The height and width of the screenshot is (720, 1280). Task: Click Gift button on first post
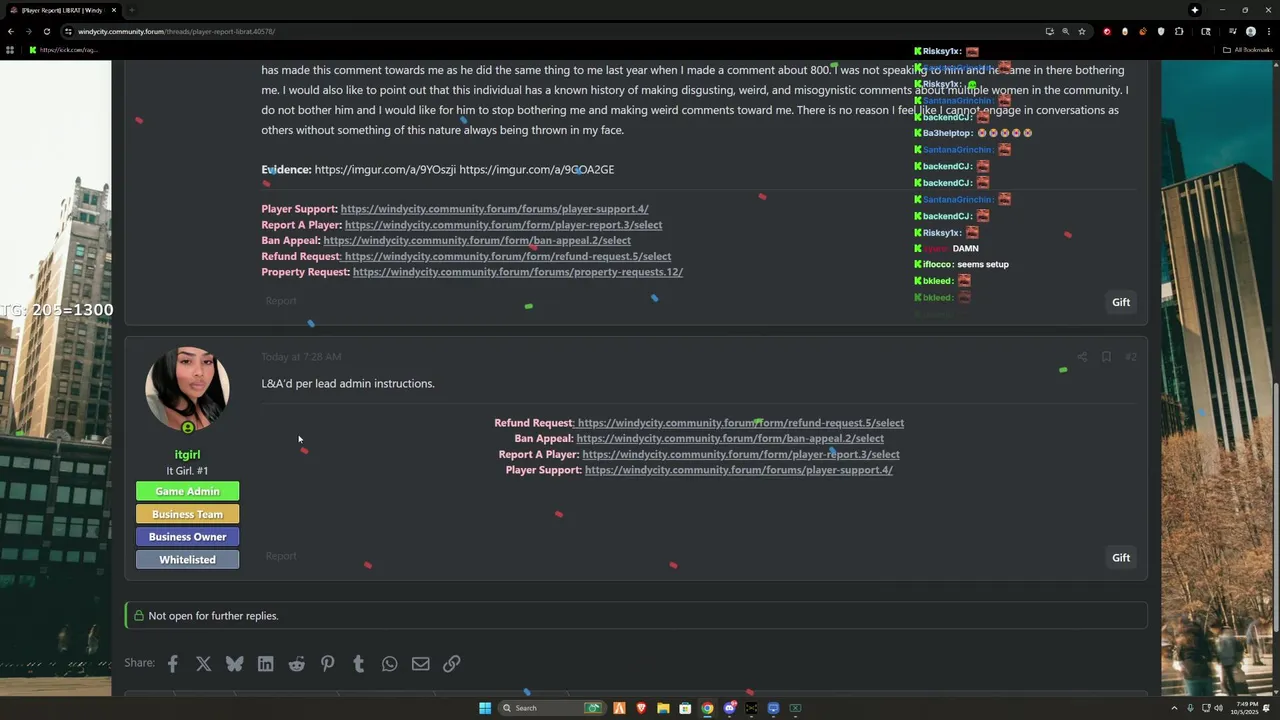pos(1121,302)
